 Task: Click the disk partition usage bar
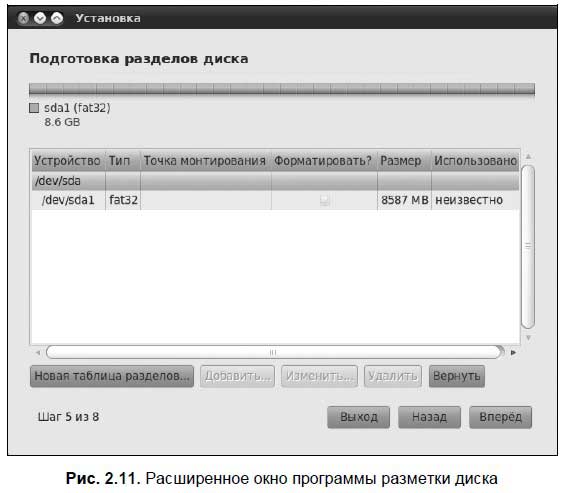282,89
